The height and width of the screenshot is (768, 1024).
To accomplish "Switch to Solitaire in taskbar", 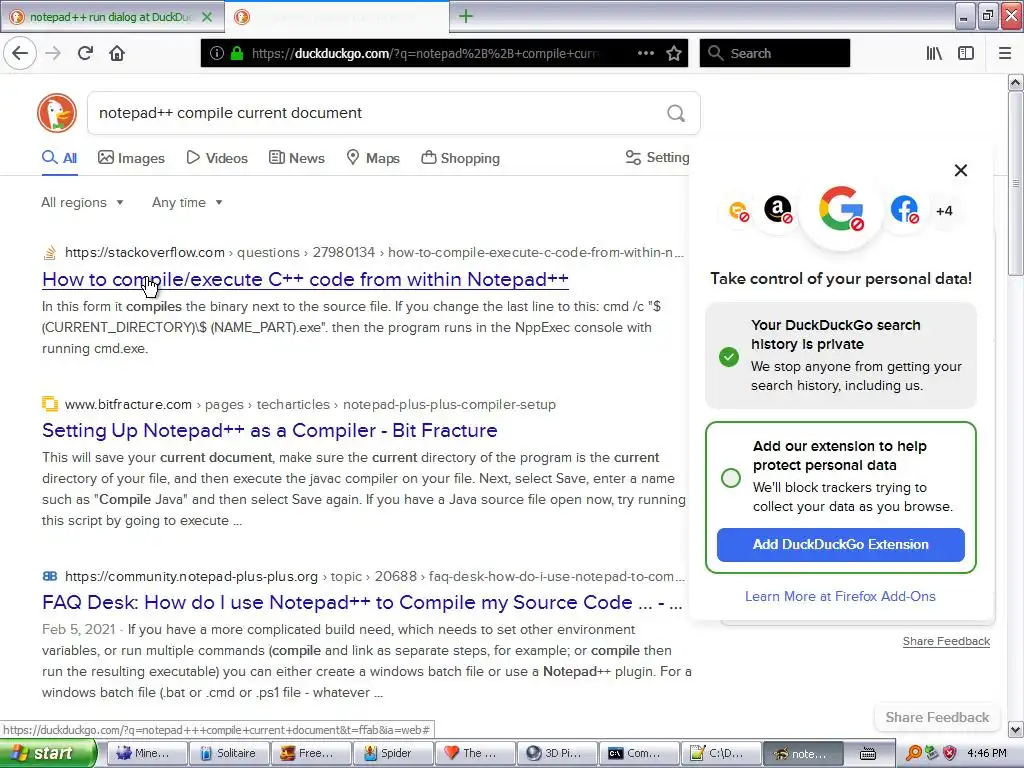I will 229,753.
